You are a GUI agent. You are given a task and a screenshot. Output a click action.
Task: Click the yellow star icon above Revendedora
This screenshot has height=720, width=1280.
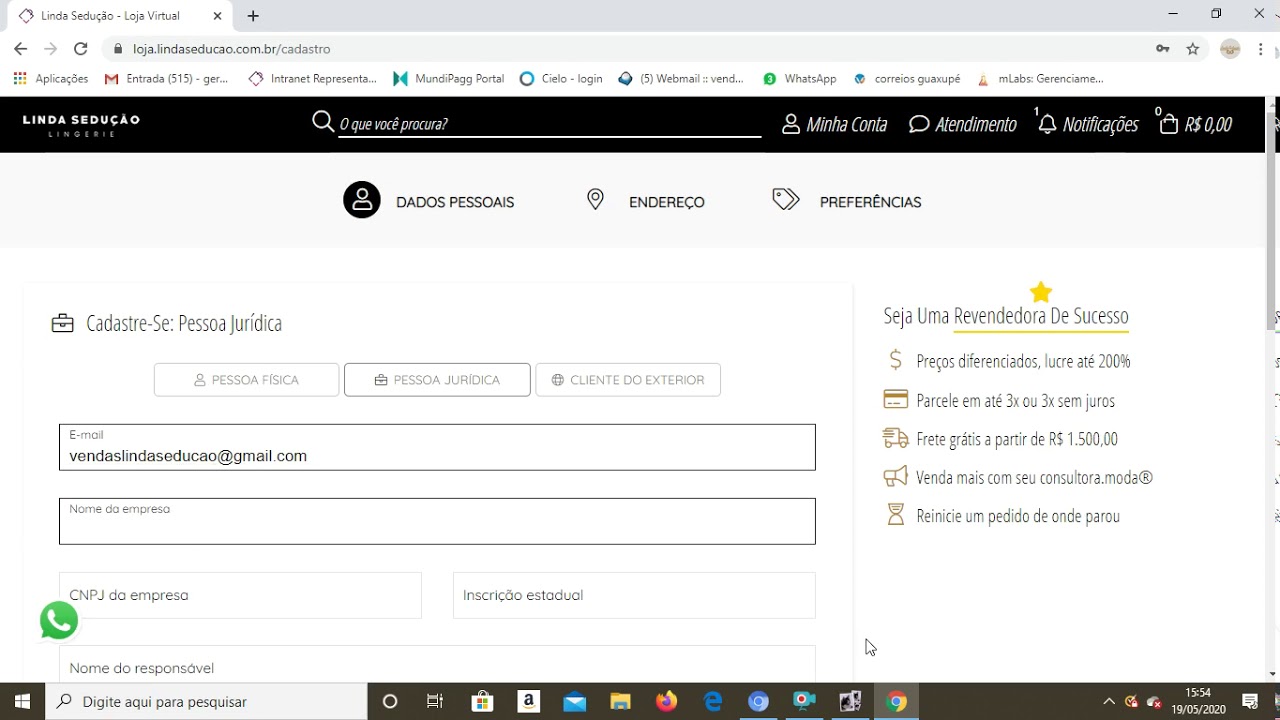1041,292
